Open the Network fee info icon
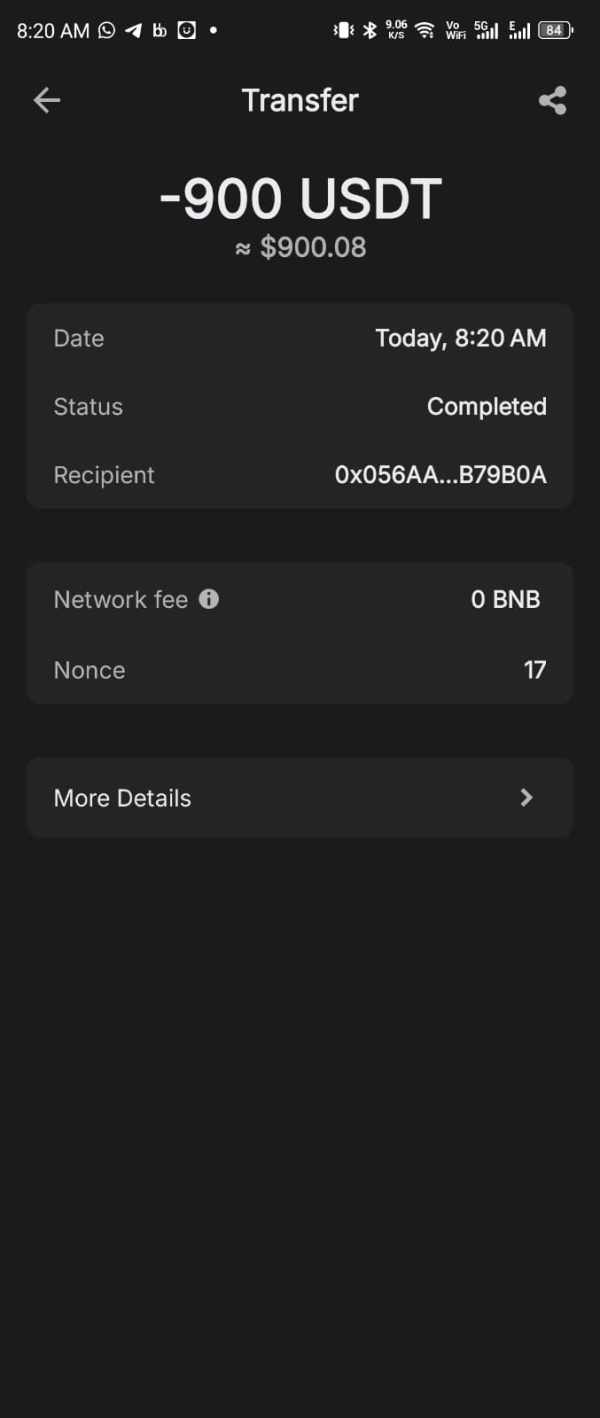600x1418 pixels. [209, 599]
